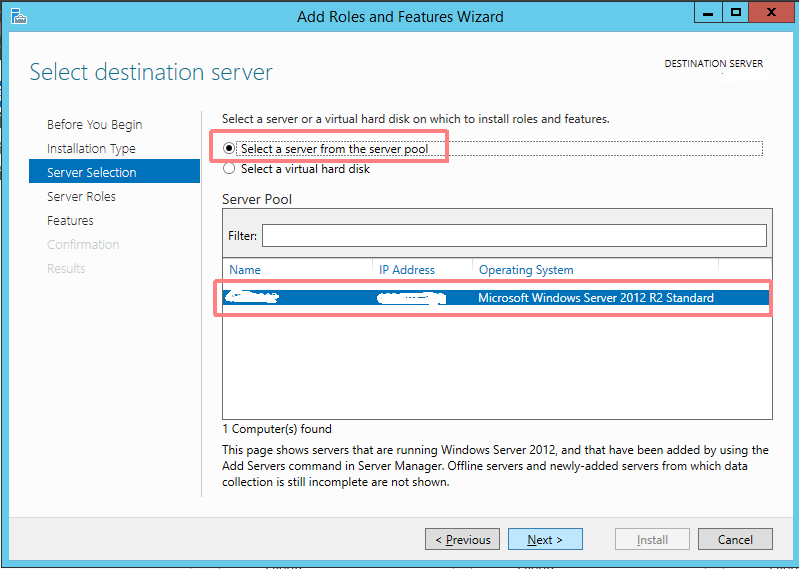Sort server pool by IP Address column
The height and width of the screenshot is (569, 799).
click(x=407, y=270)
